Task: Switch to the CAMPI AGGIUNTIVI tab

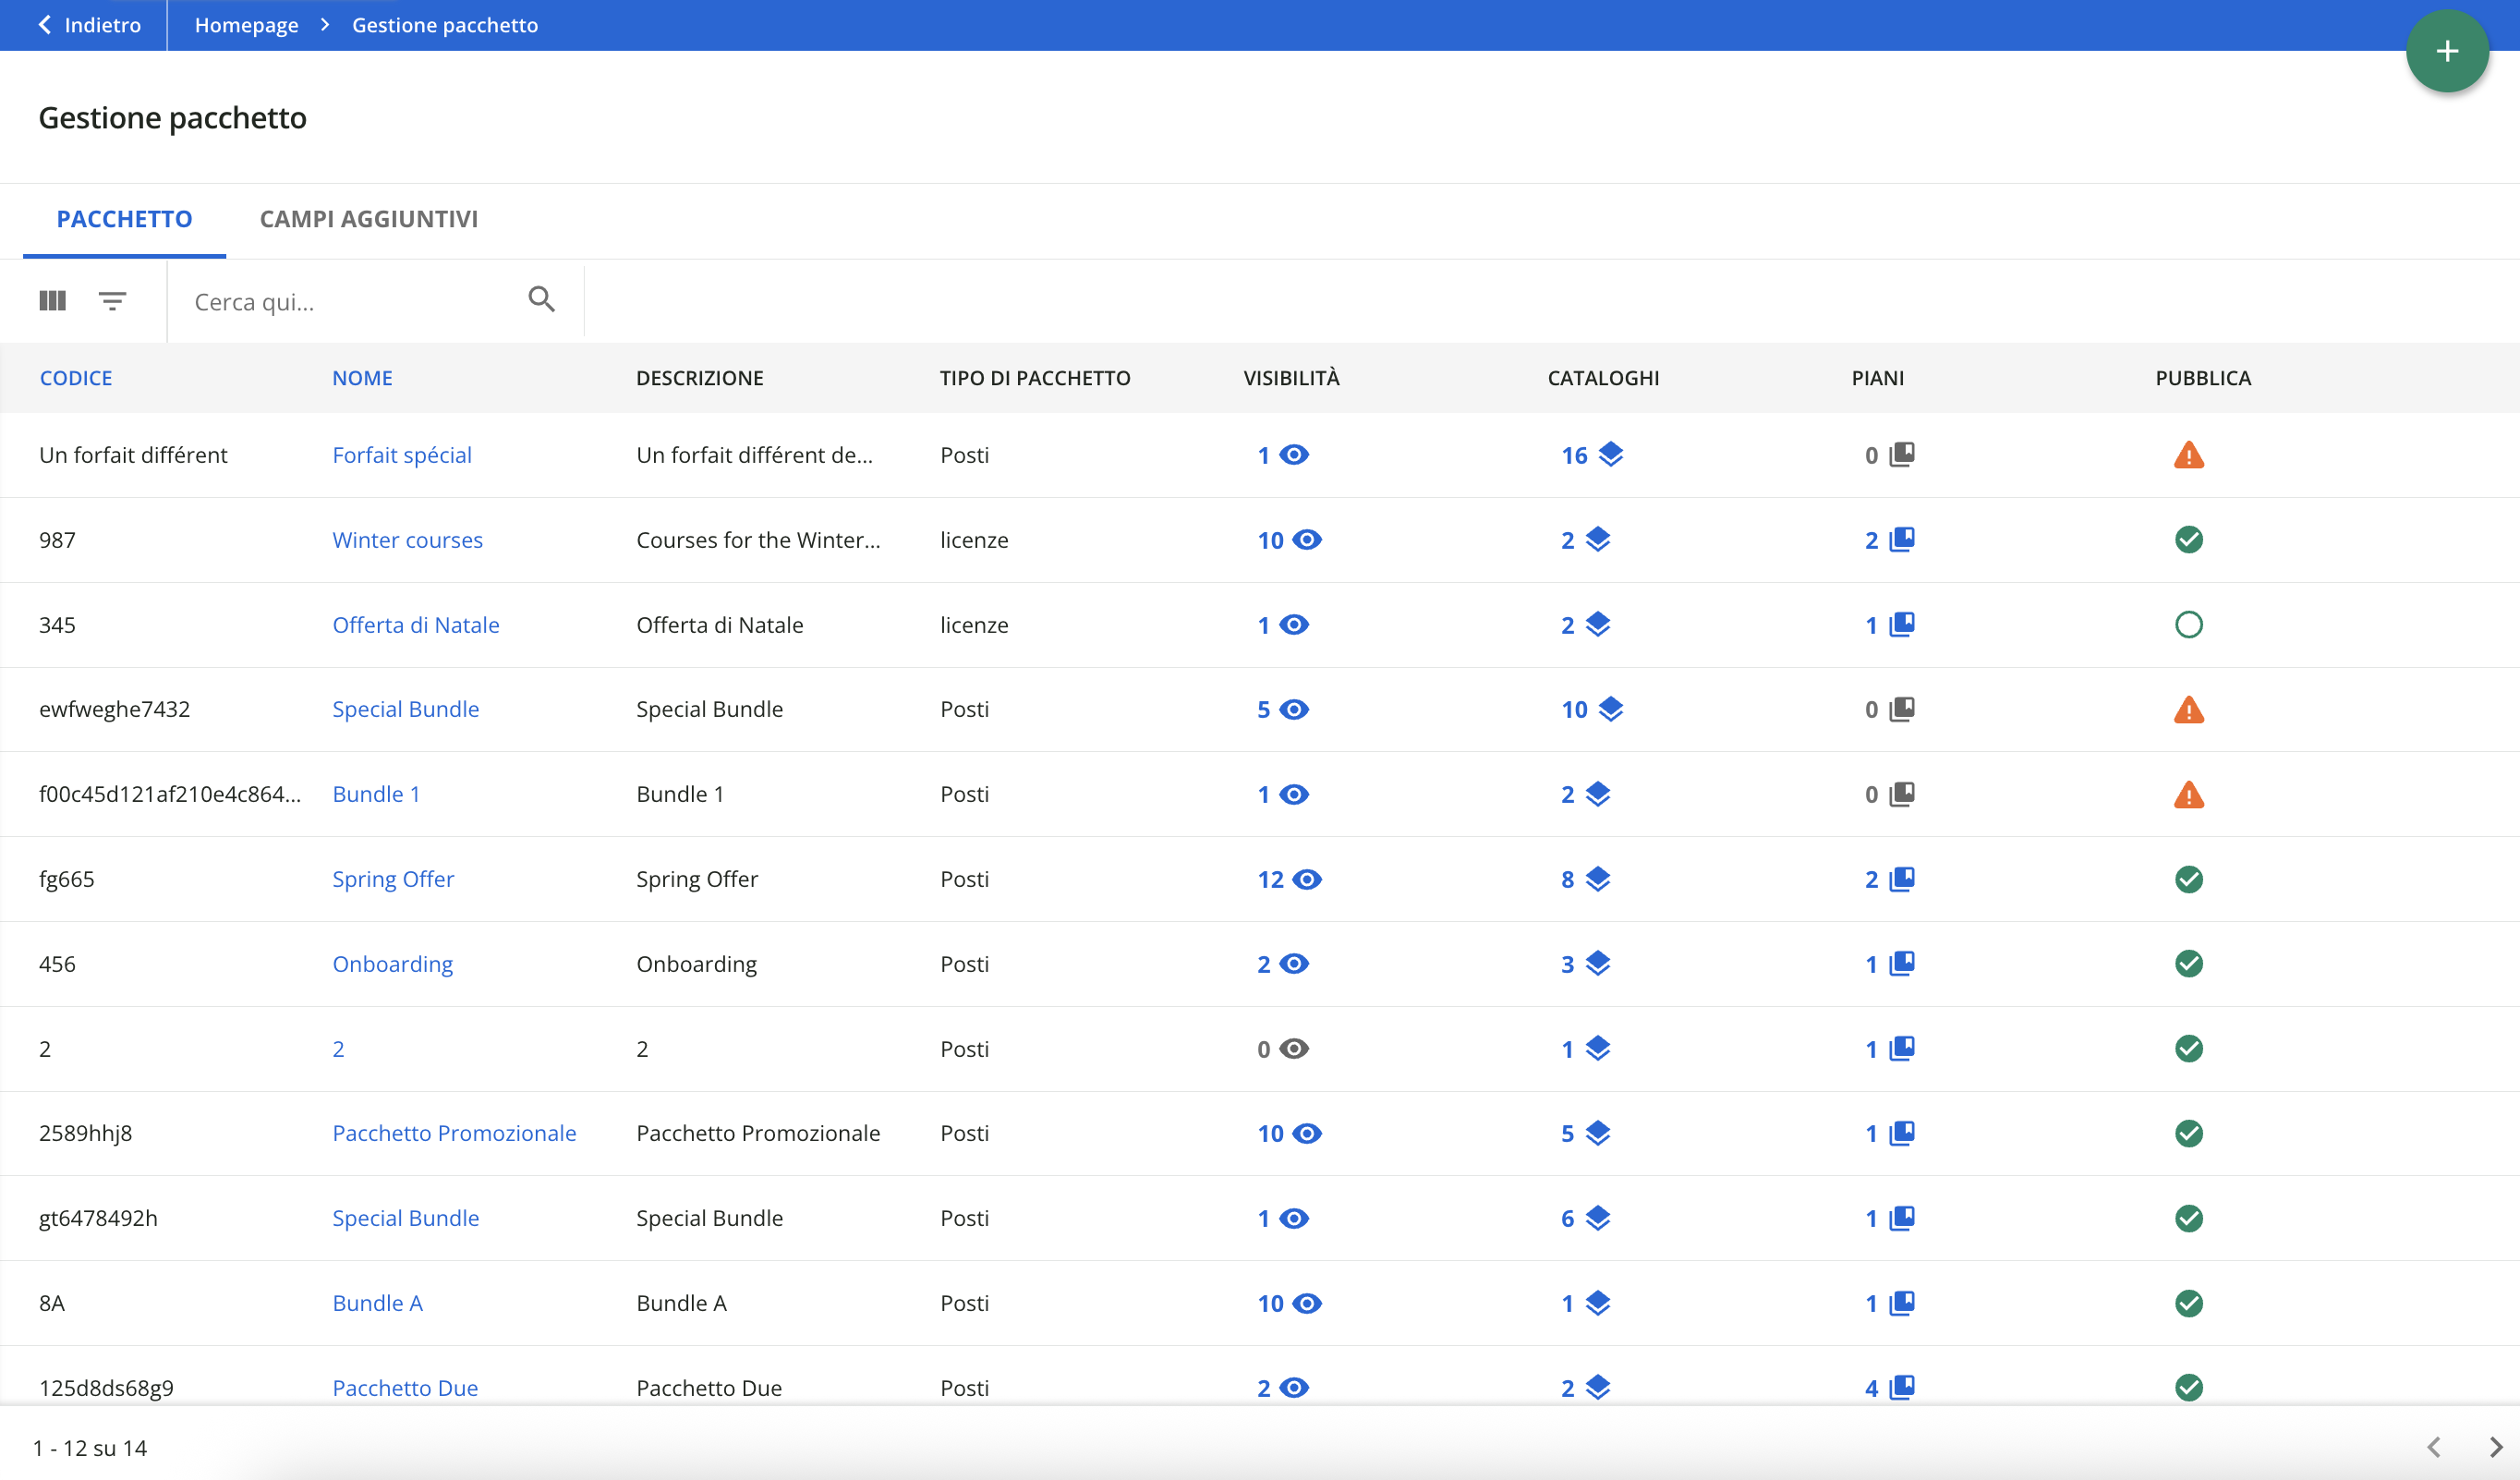Action: point(369,219)
